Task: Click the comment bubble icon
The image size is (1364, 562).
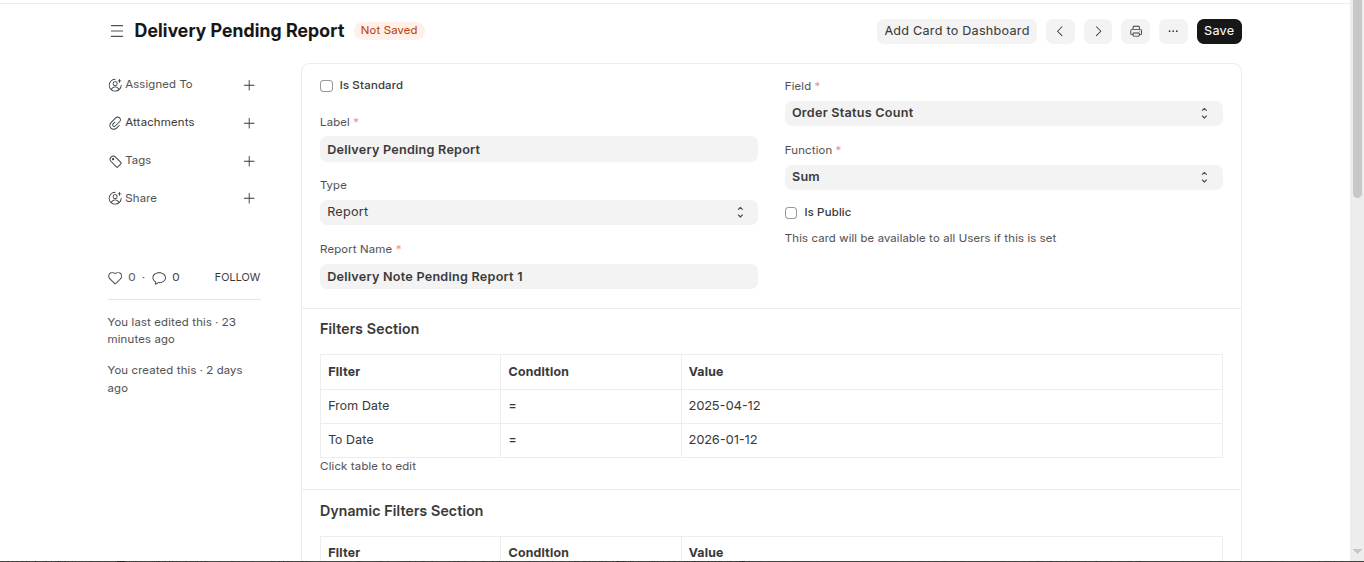Action: point(159,278)
